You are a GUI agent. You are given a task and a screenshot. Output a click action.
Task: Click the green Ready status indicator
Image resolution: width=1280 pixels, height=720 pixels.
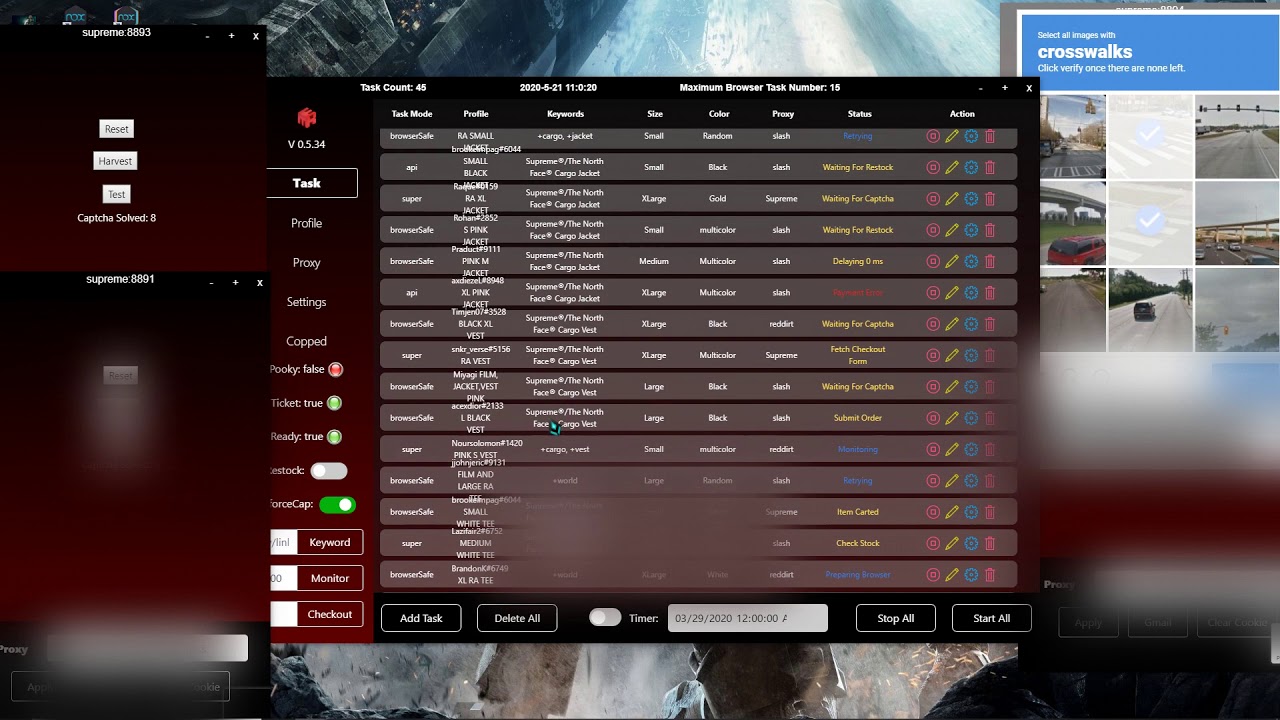coord(334,437)
